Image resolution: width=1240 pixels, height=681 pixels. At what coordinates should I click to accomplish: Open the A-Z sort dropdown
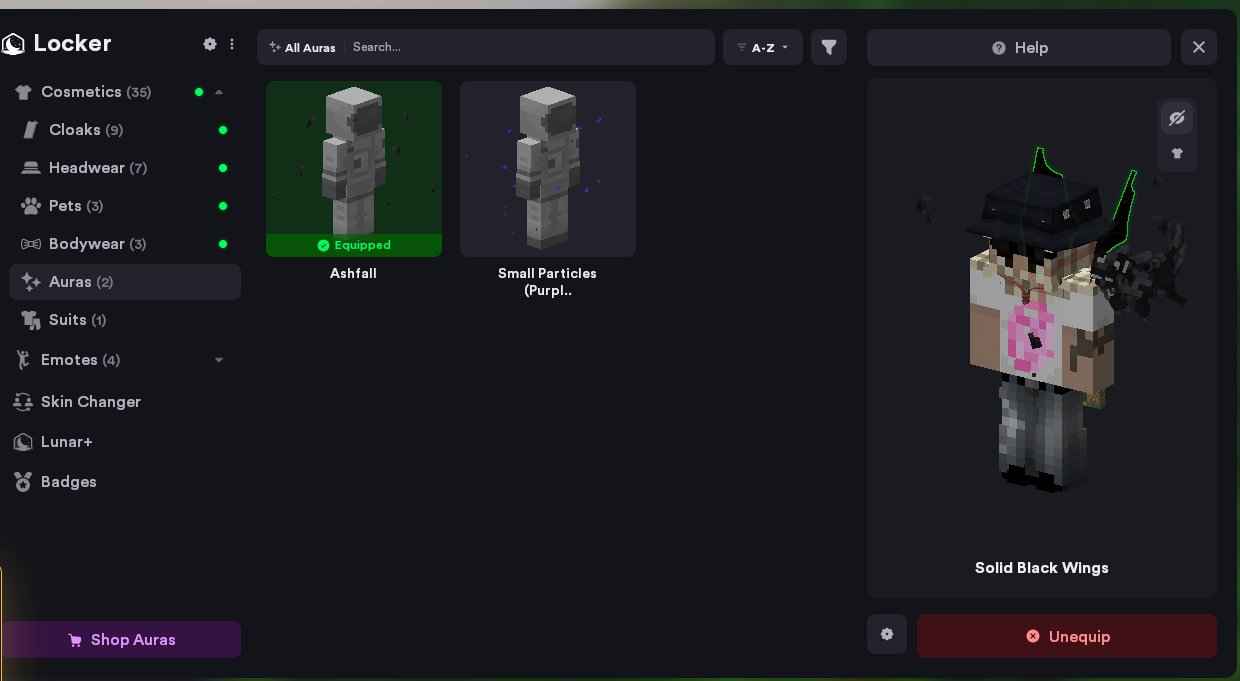pos(763,47)
